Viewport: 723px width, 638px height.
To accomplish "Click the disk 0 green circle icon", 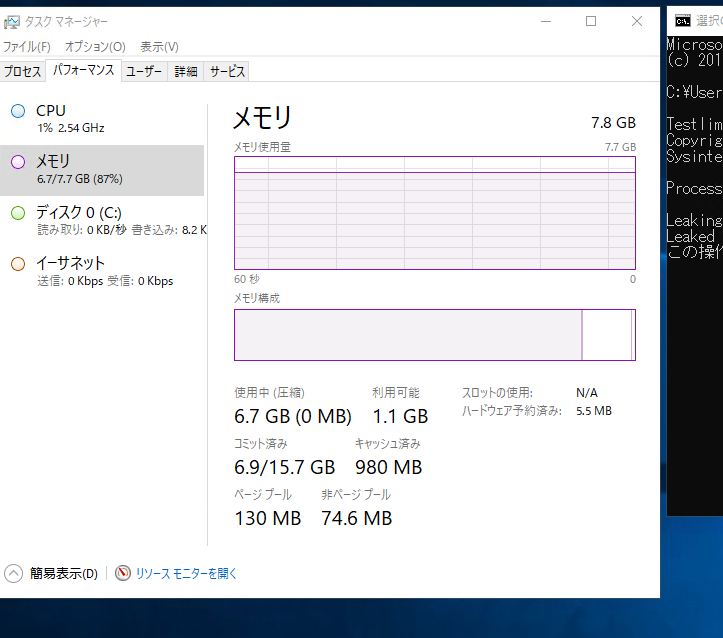I will coord(18,213).
